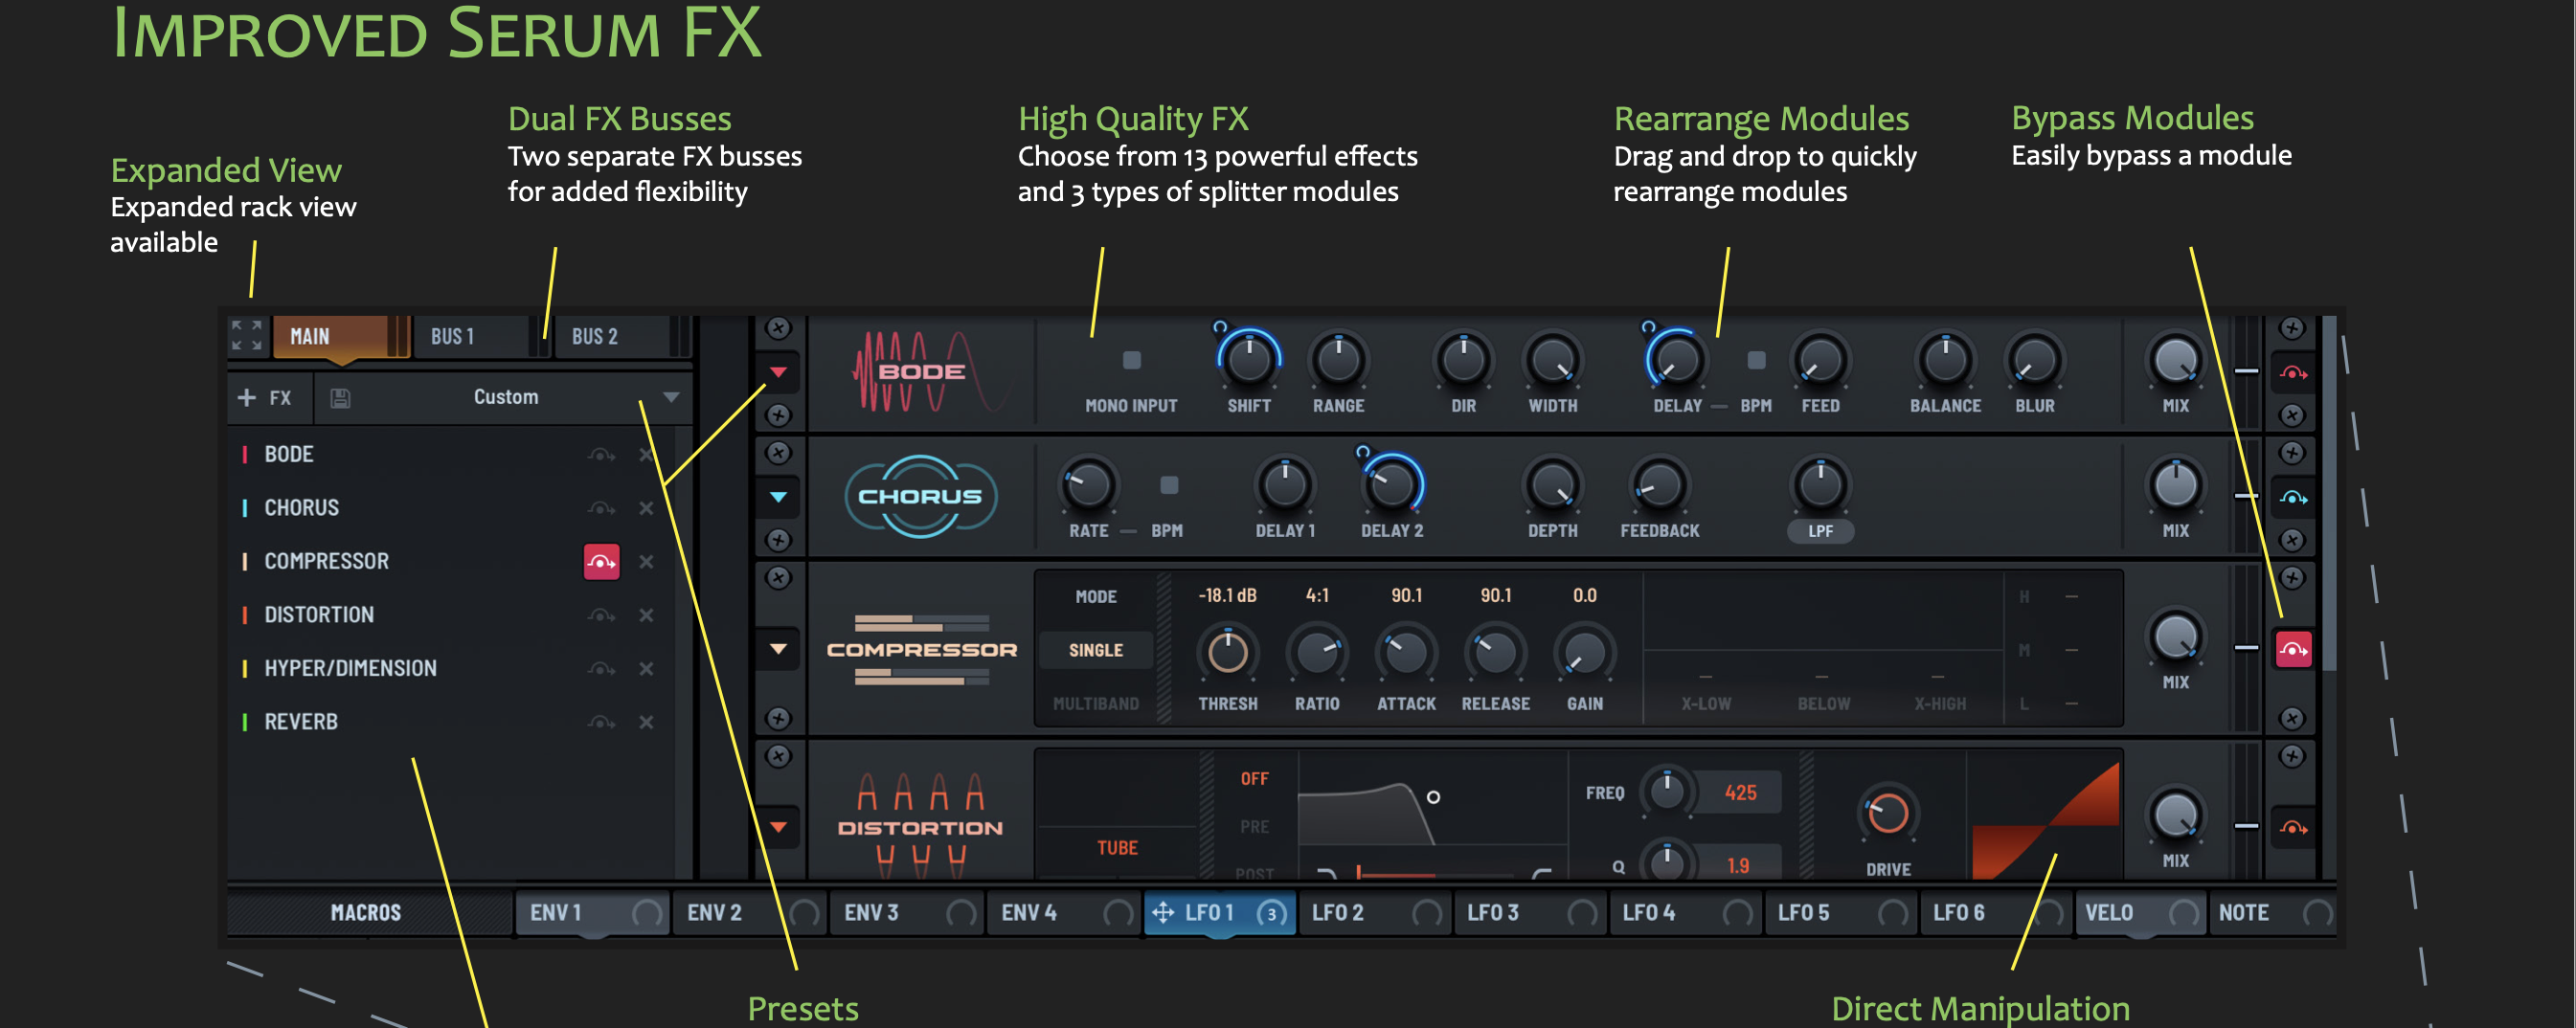2576x1028 pixels.
Task: Click the LFO 1 drag-assign crosshair icon
Action: tap(1162, 912)
